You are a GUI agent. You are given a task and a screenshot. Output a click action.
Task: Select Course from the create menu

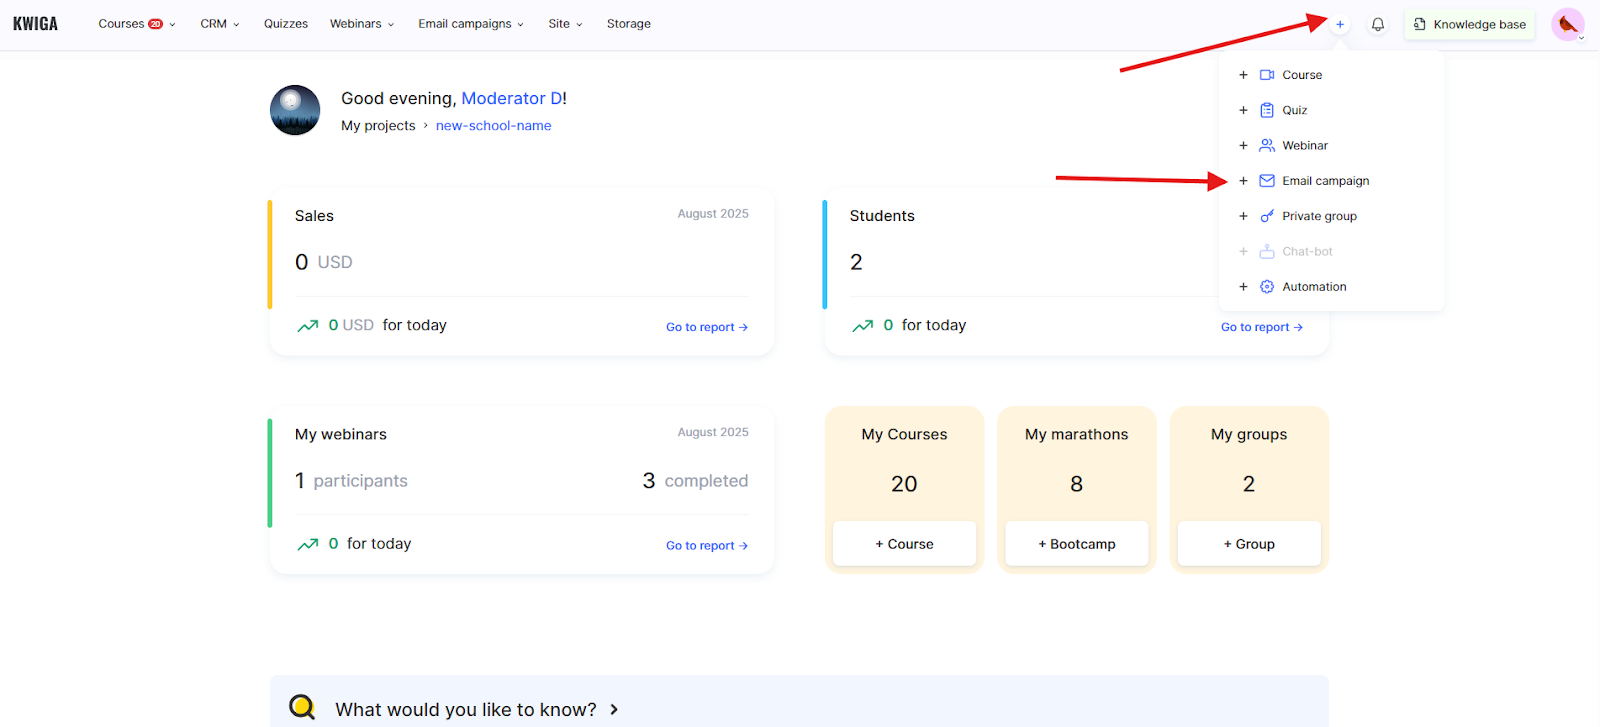pos(1301,75)
